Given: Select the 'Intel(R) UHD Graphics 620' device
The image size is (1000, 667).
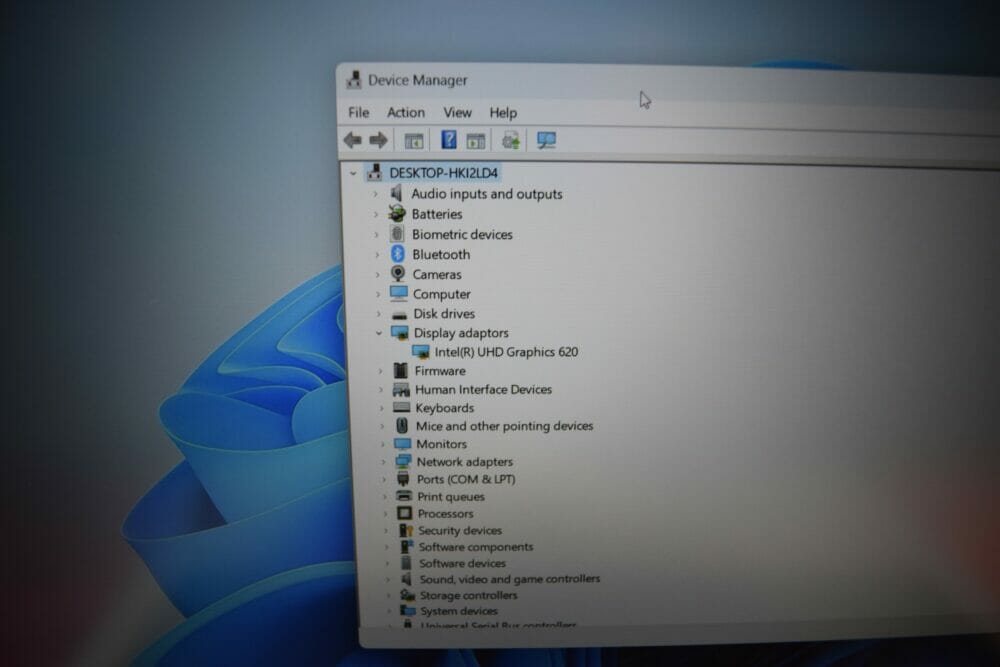Looking at the screenshot, I should point(506,352).
